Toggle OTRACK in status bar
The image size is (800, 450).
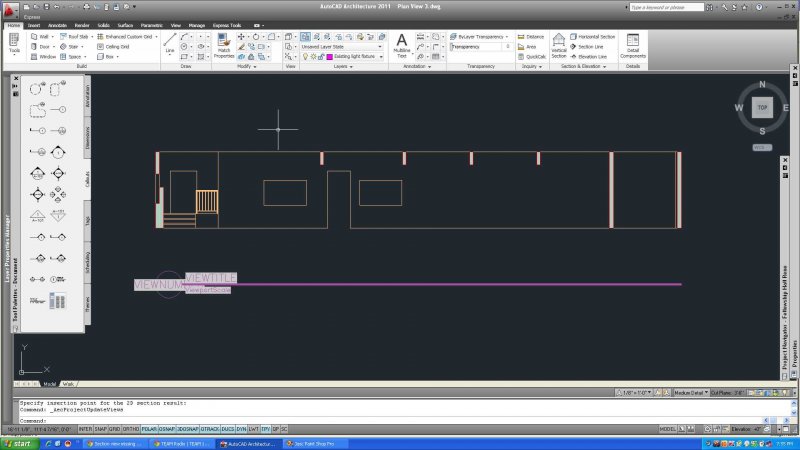(x=210, y=430)
